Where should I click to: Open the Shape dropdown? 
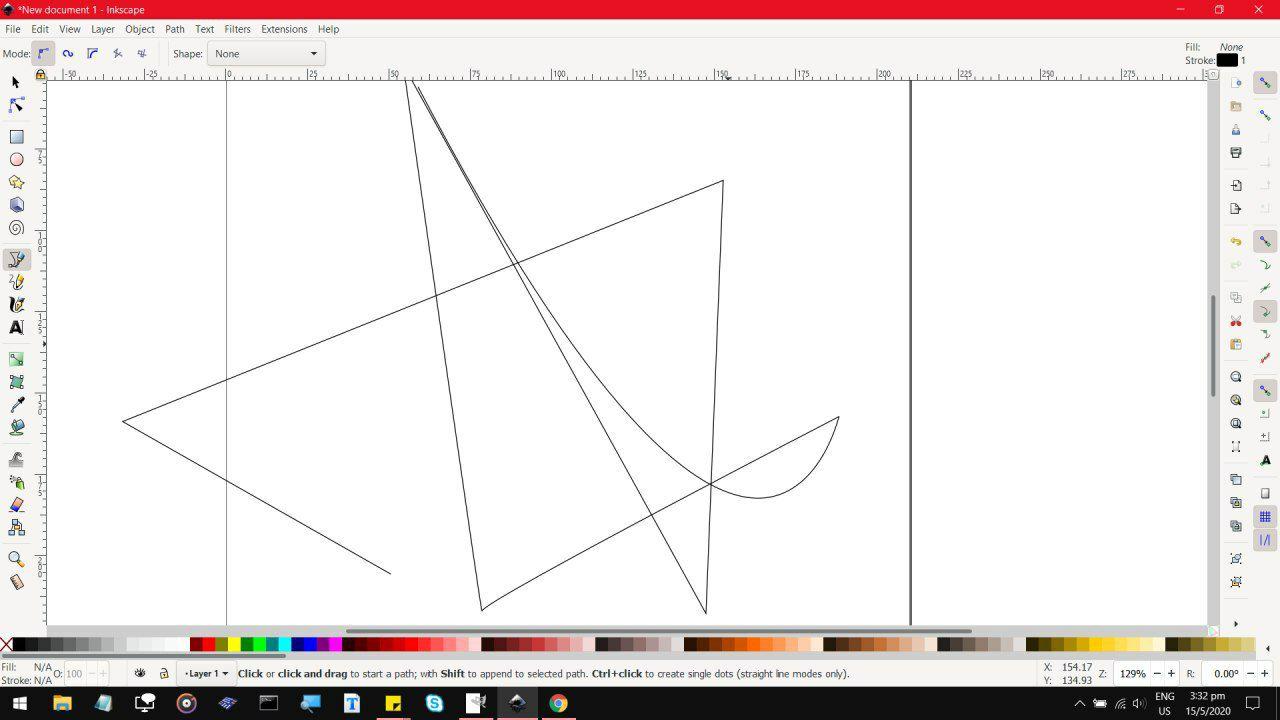point(266,54)
